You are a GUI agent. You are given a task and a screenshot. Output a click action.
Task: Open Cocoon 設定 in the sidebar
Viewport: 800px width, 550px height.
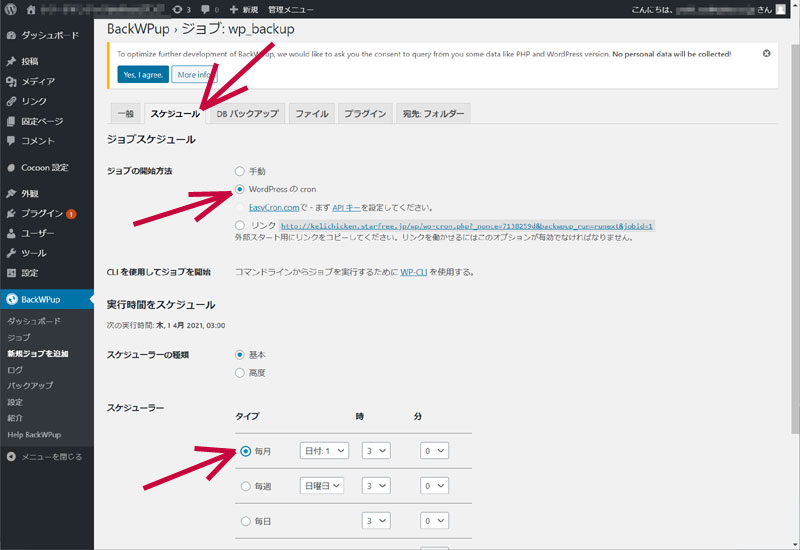[x=47, y=167]
